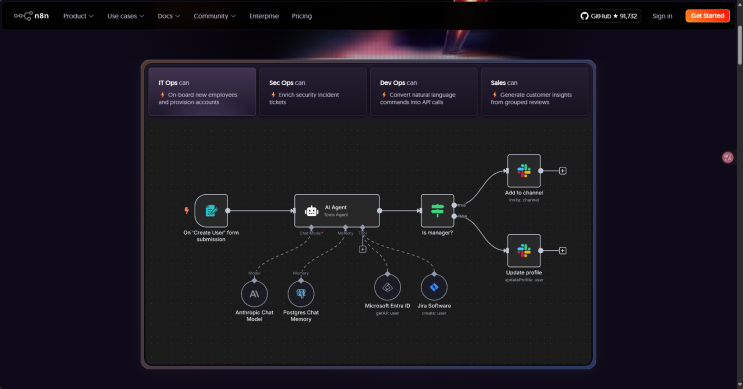The width and height of the screenshot is (743, 389).
Task: Select the IT Ops can tab
Action: click(202, 91)
